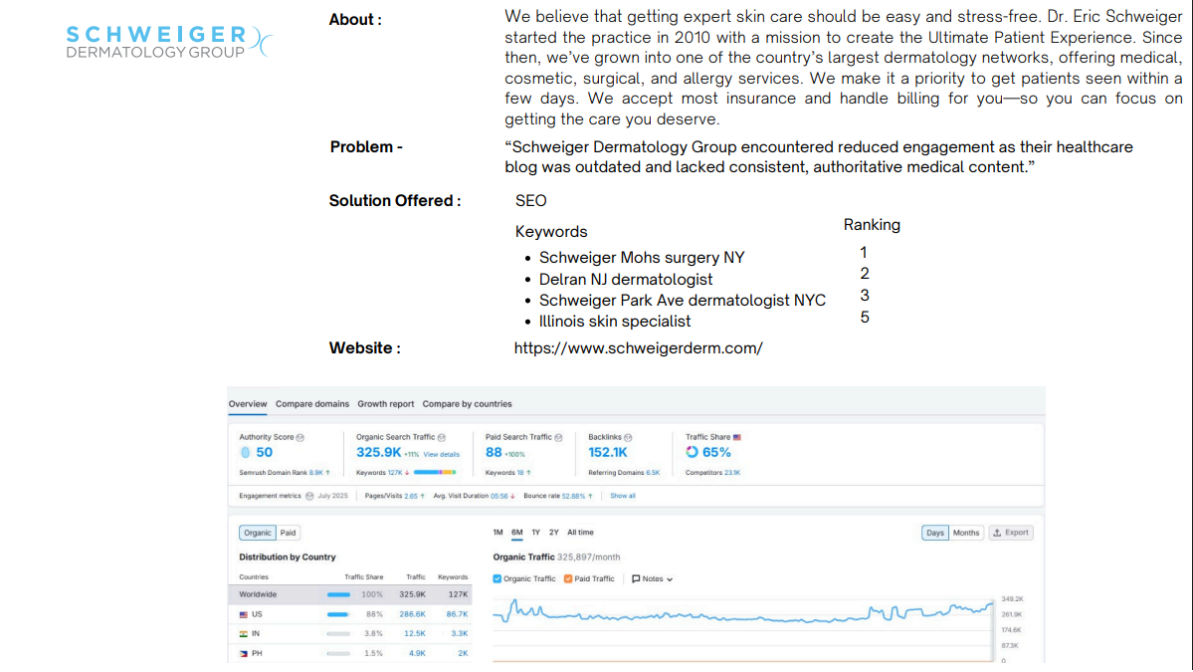Click the Backlinks info icon

click(628, 438)
